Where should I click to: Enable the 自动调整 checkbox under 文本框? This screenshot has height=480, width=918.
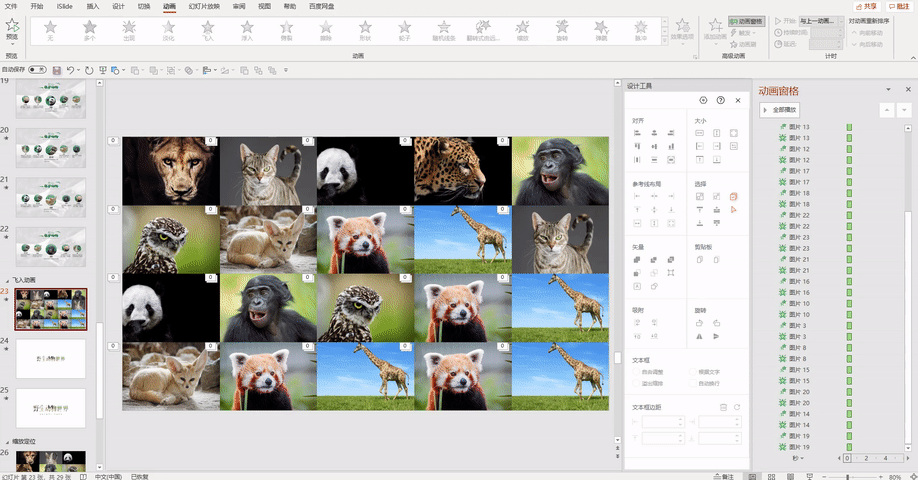tap(636, 372)
